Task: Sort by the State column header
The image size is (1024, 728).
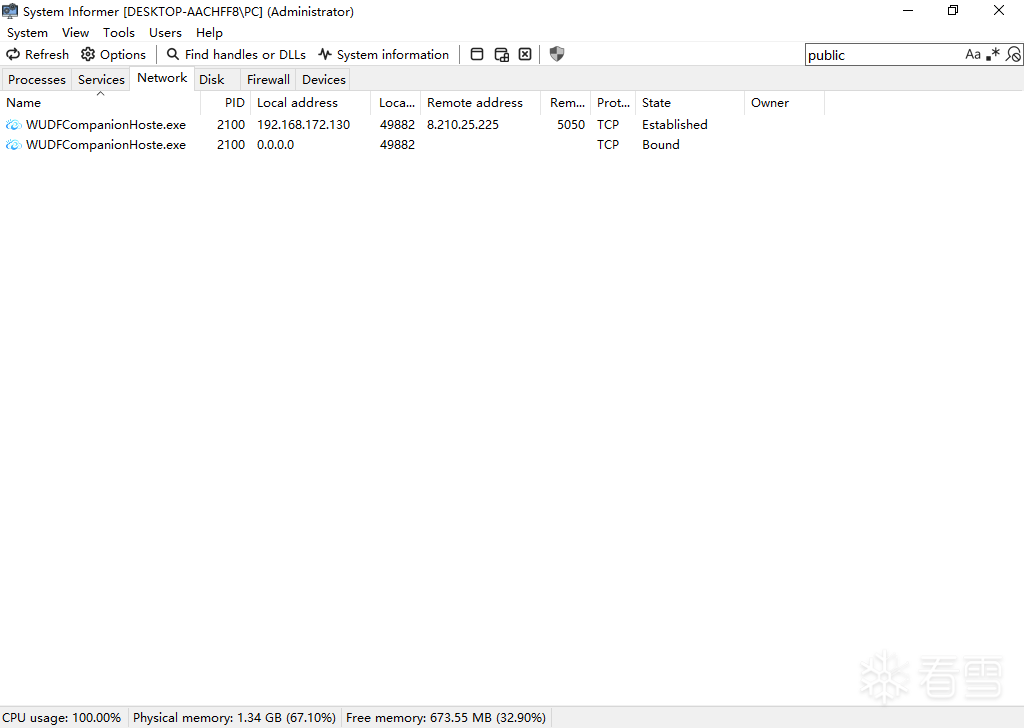Action: [x=657, y=103]
